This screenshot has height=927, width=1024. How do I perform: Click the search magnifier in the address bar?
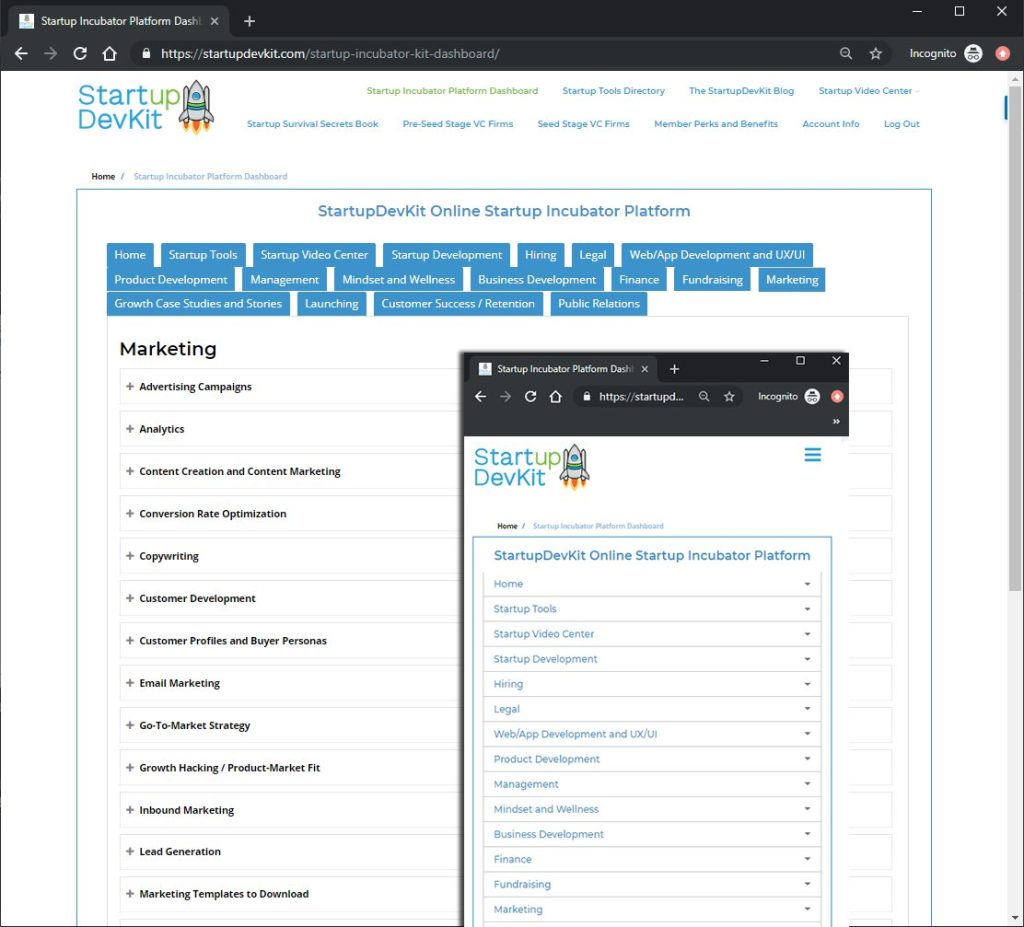click(845, 53)
